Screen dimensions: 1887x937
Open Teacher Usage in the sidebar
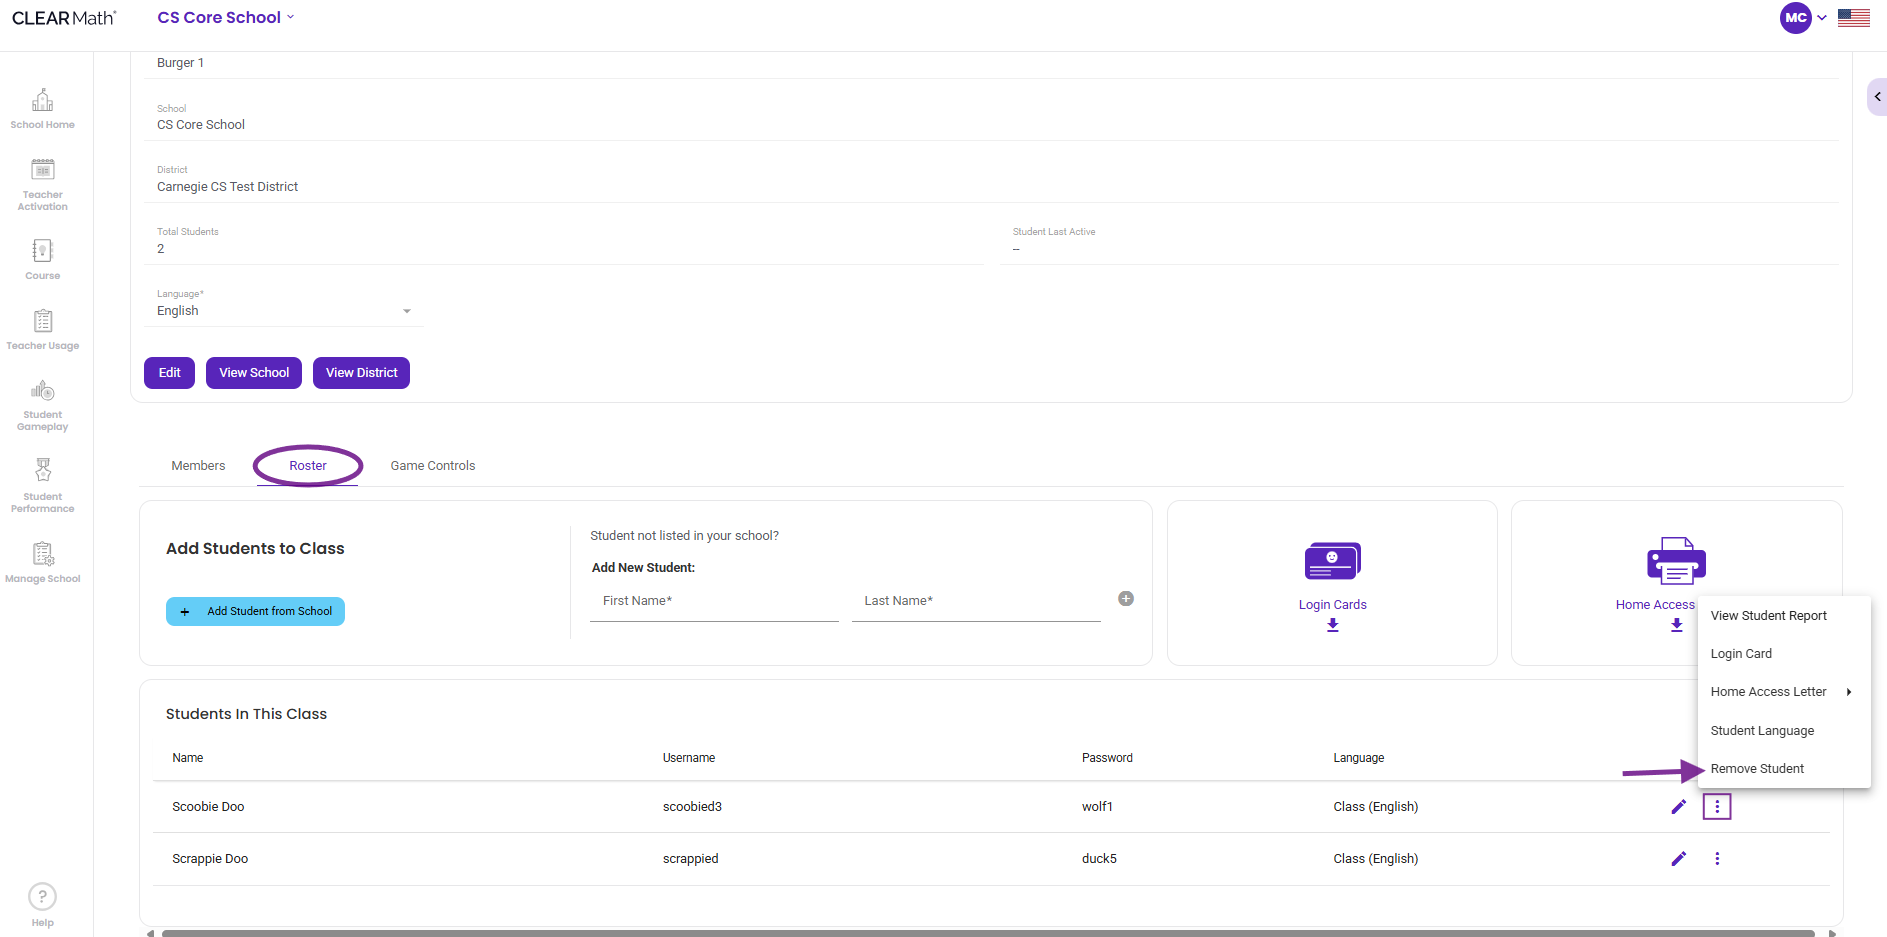[42, 331]
